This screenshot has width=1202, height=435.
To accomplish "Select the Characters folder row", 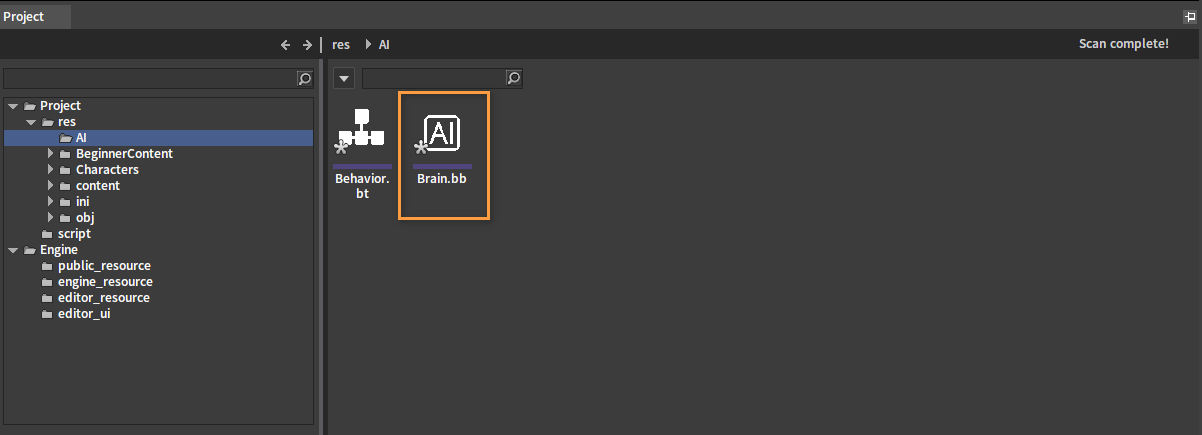I will pos(159,170).
